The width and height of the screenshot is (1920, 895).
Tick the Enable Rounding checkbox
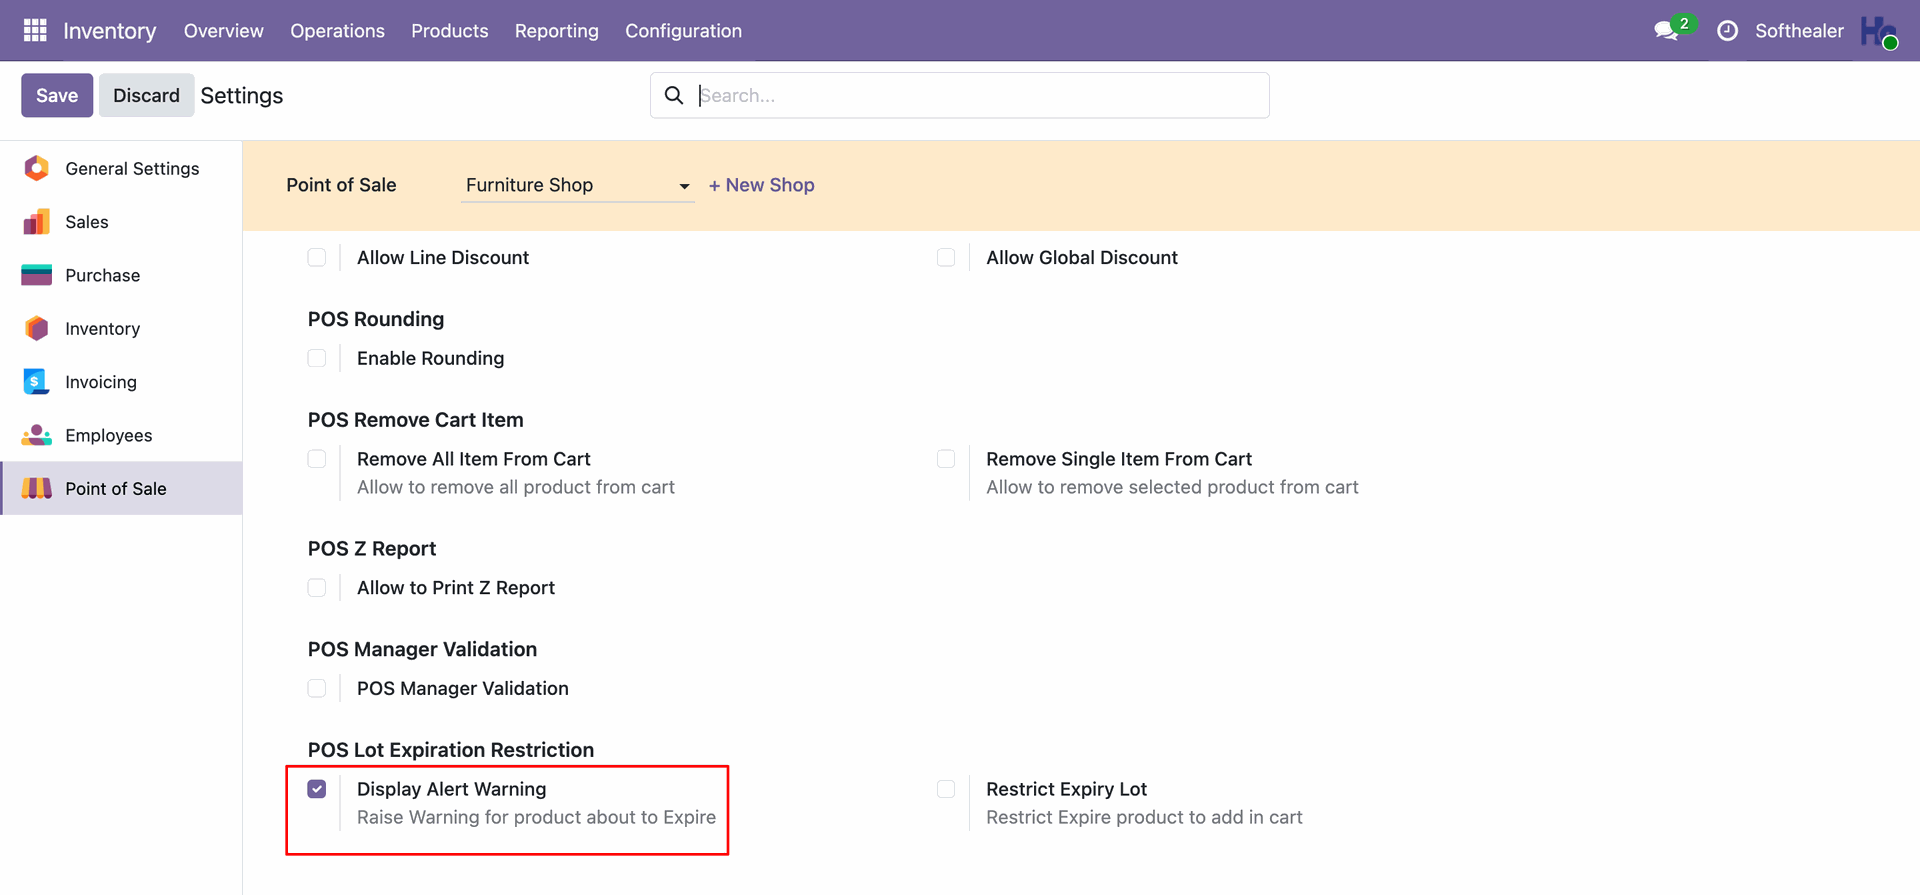[317, 358]
